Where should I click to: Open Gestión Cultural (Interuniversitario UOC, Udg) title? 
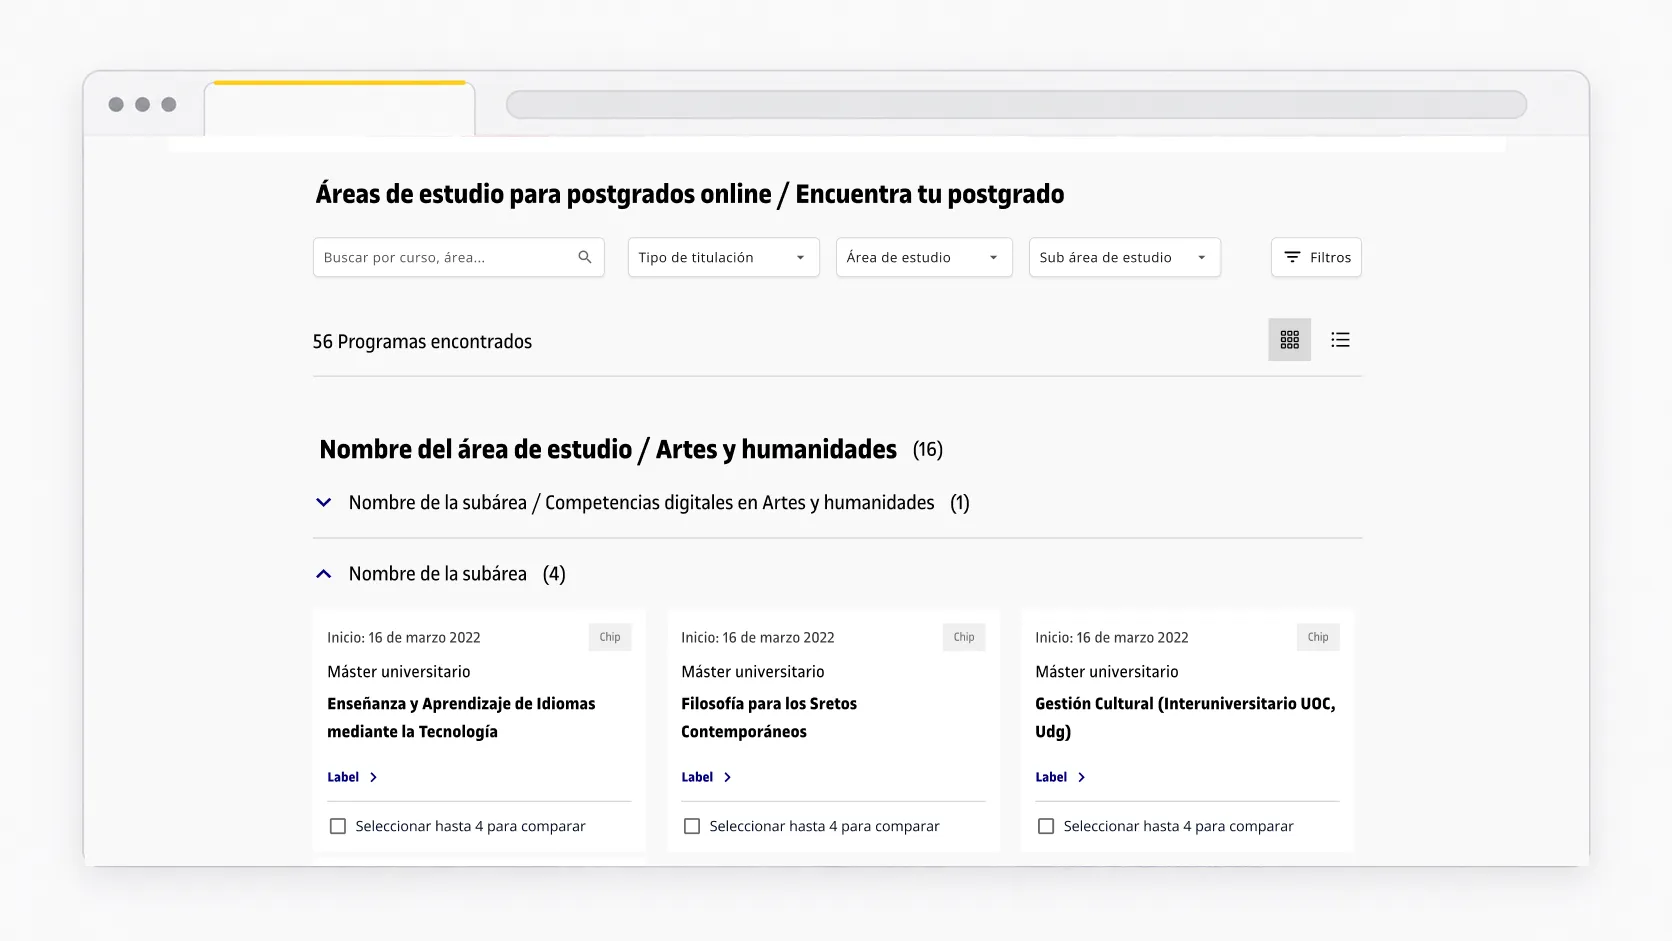pyautogui.click(x=1185, y=718)
